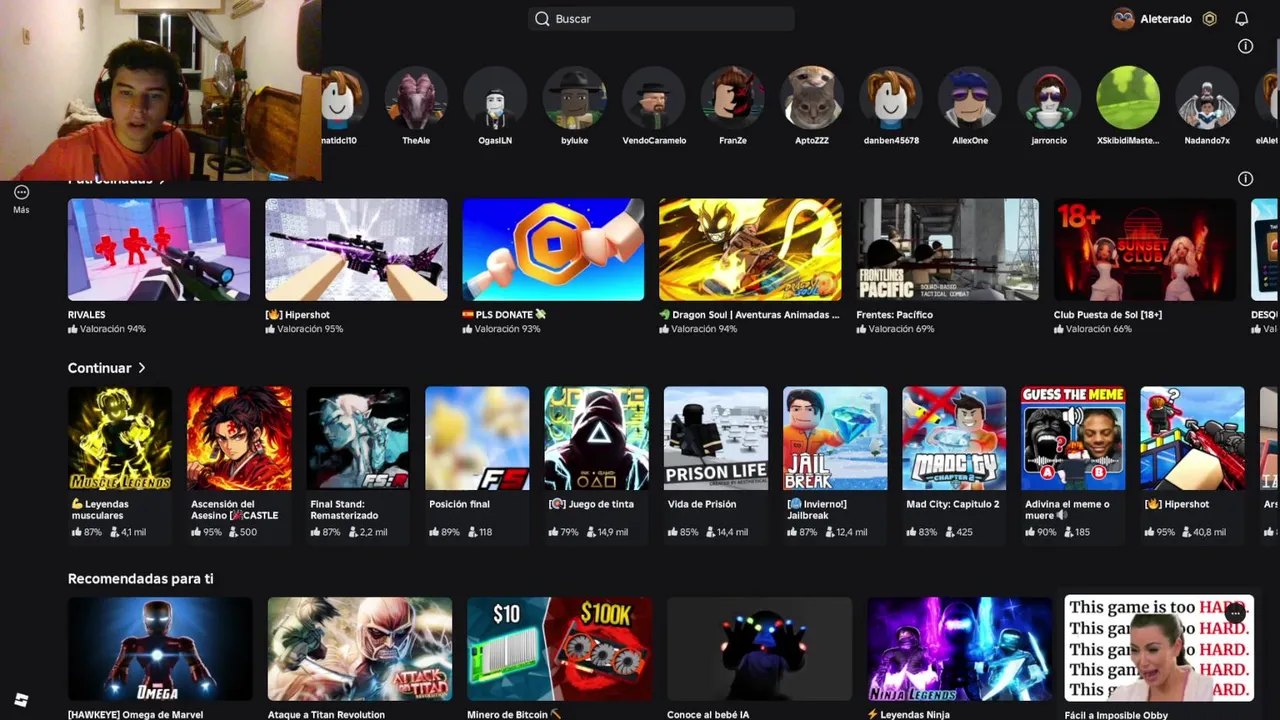This screenshot has width=1280, height=720.
Task: Open friend Nadando7x's avatar
Action: click(1207, 98)
